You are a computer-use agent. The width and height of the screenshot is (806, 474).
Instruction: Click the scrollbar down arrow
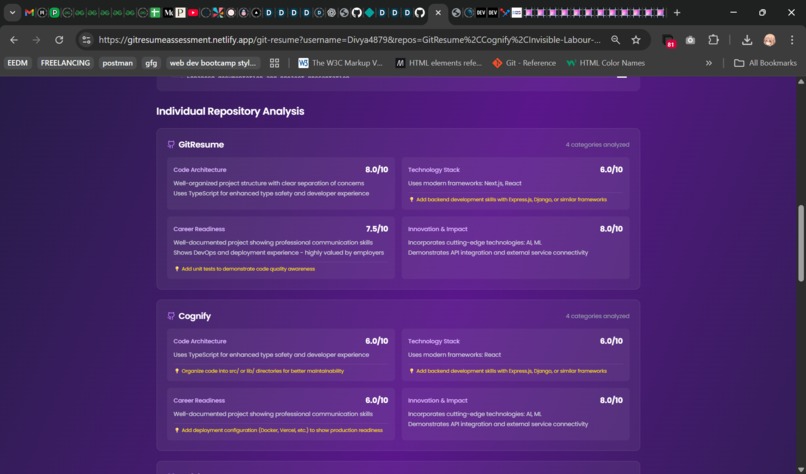coord(800,470)
